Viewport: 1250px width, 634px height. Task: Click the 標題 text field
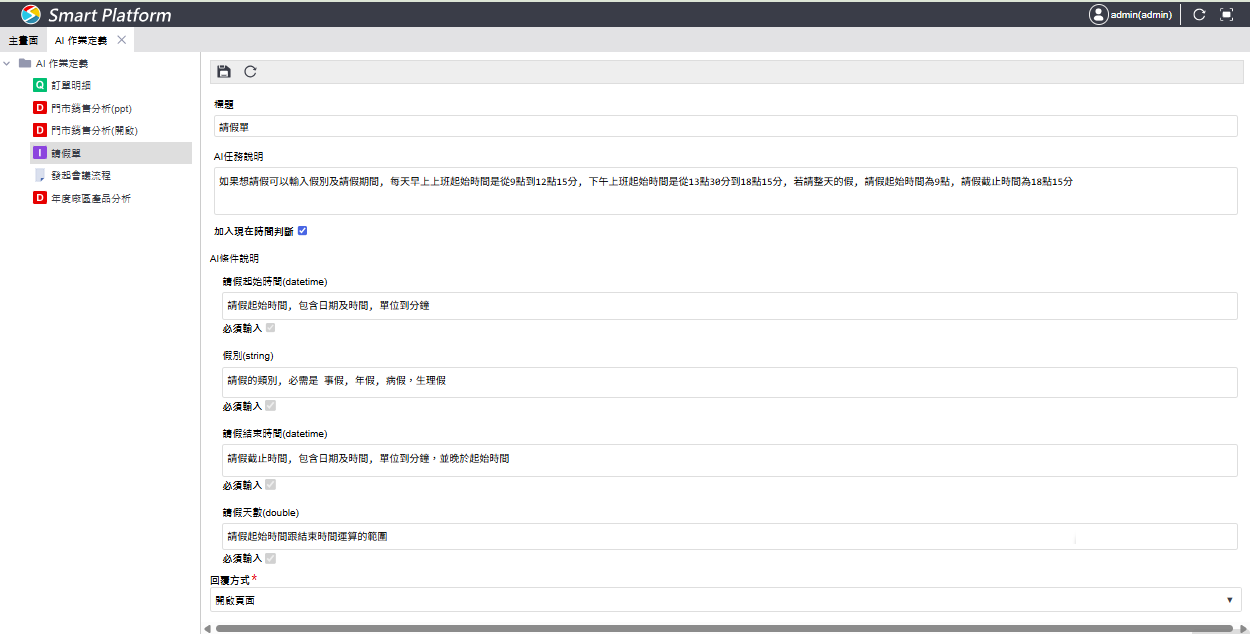[725, 126]
